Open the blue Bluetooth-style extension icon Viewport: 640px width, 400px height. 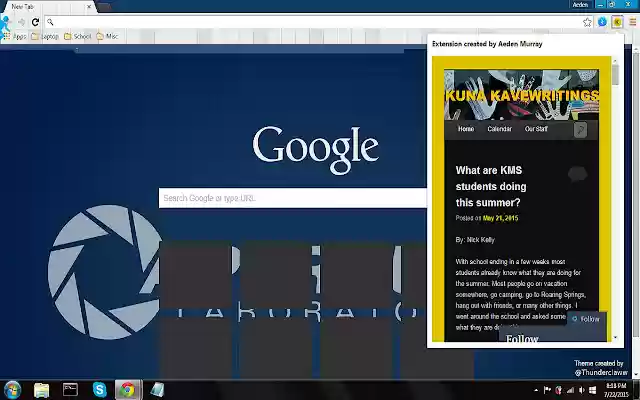pos(602,22)
